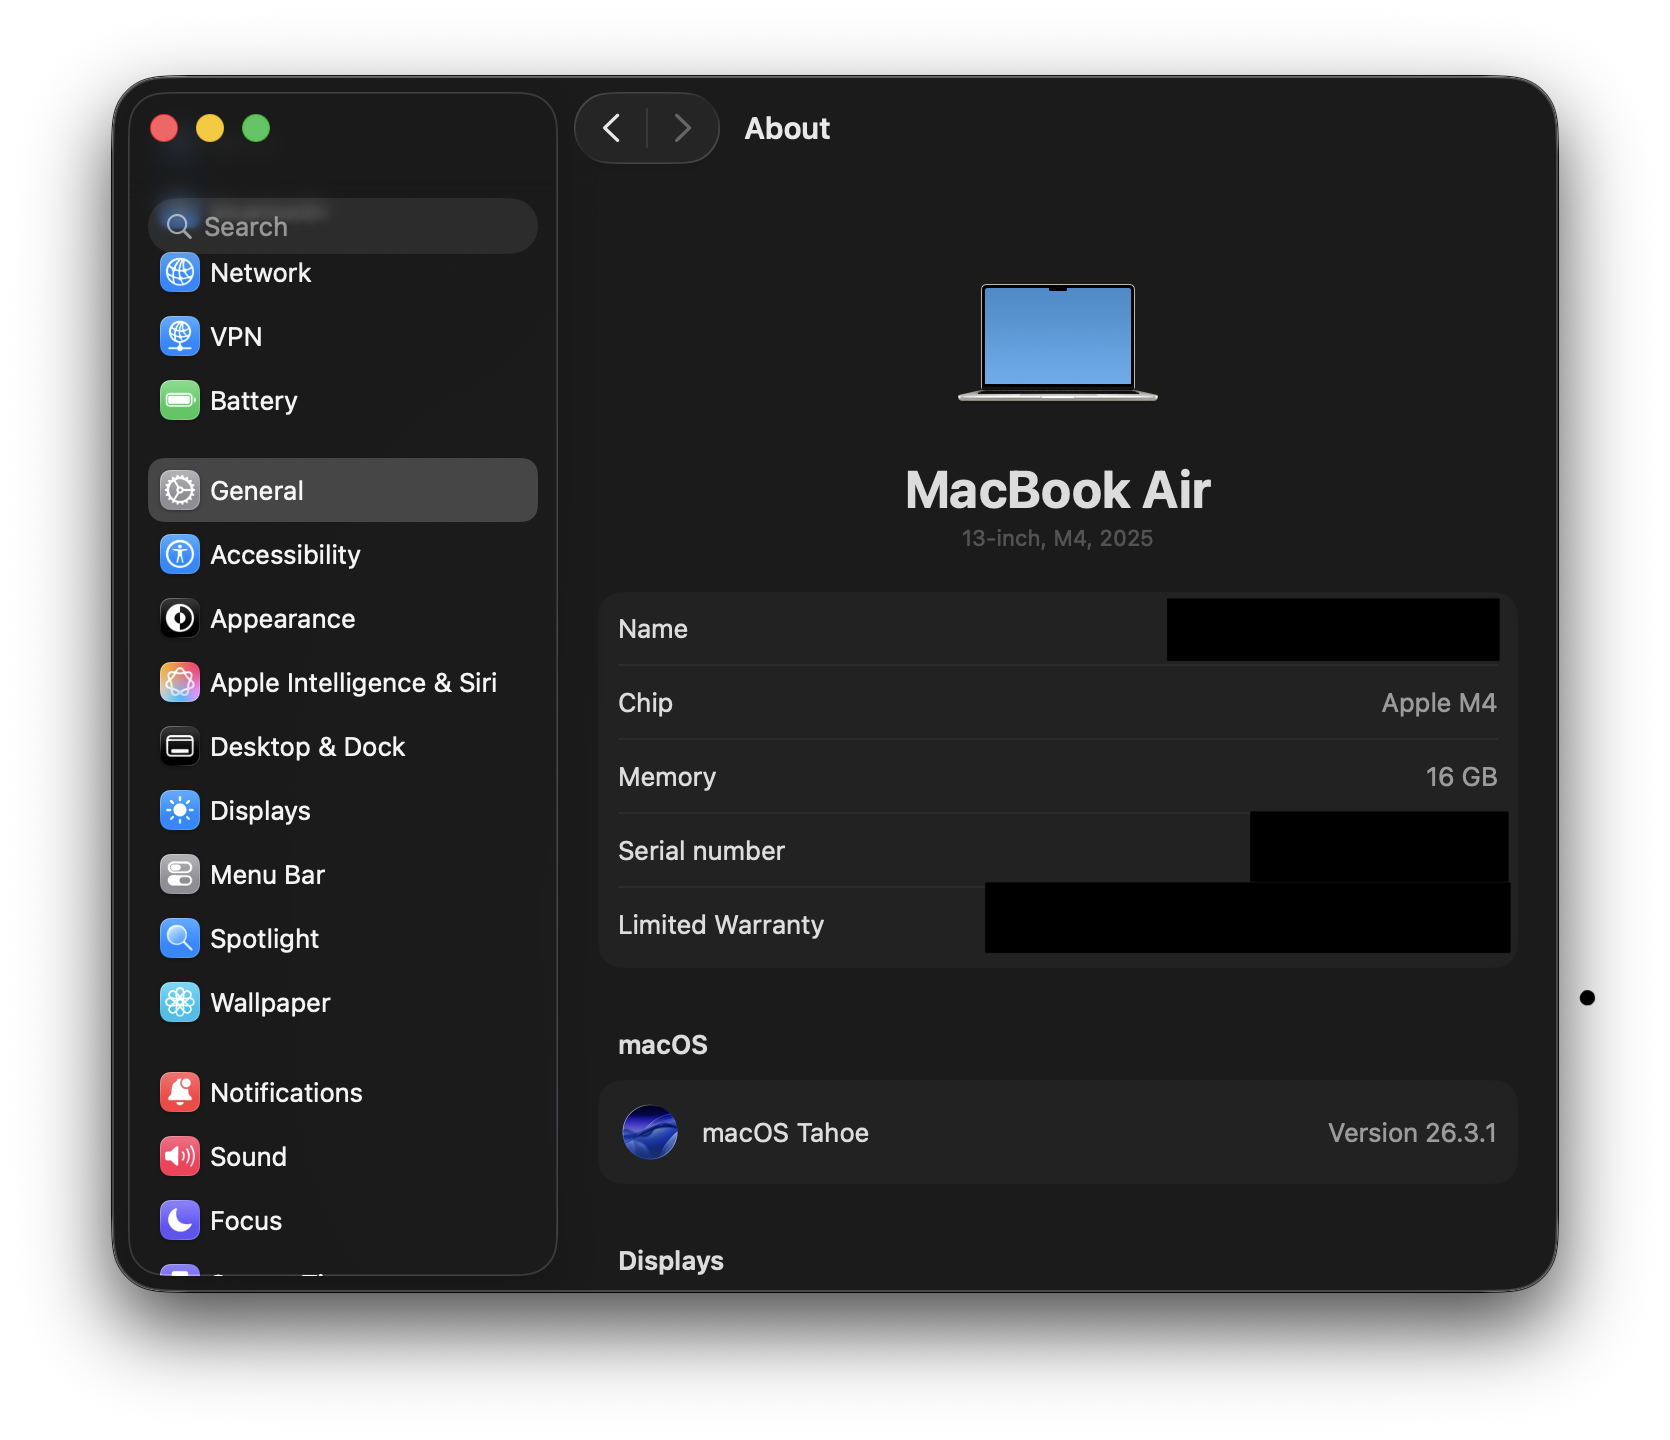Viewport: 1670px width, 1440px height.
Task: Go to Wallpaper settings
Action: click(343, 1002)
